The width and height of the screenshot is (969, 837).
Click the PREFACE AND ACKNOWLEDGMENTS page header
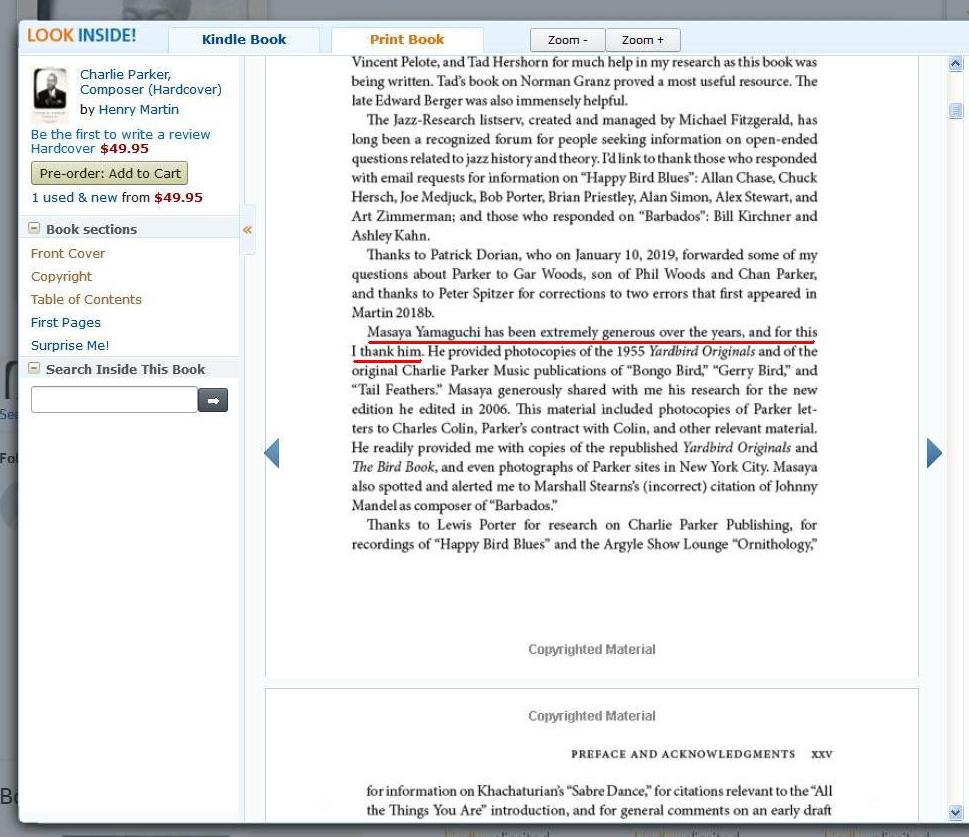coord(683,754)
